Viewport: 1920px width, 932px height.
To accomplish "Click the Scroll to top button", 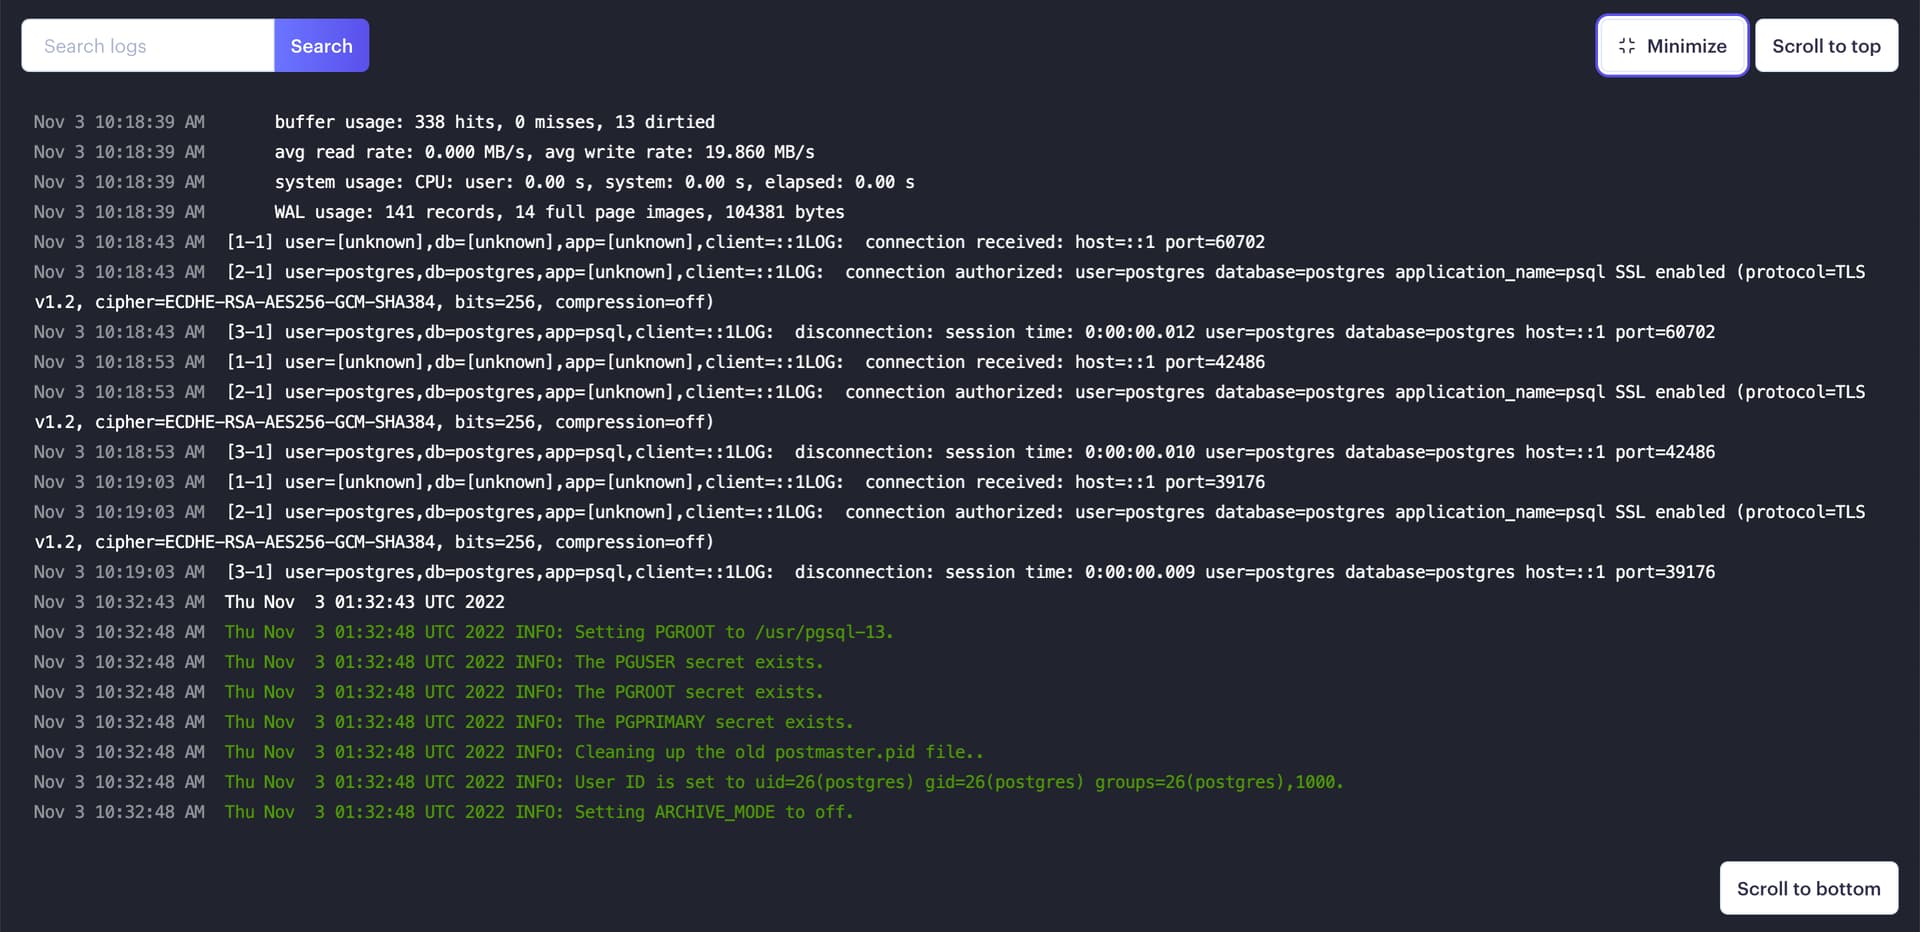I will (1826, 46).
